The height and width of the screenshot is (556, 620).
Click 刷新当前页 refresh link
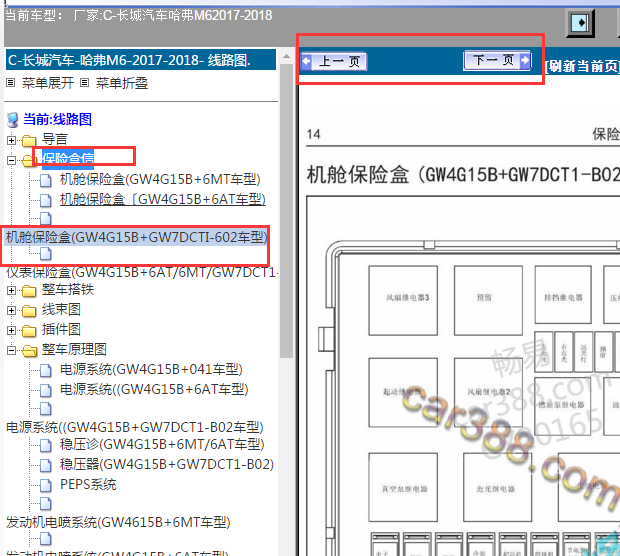coord(582,66)
